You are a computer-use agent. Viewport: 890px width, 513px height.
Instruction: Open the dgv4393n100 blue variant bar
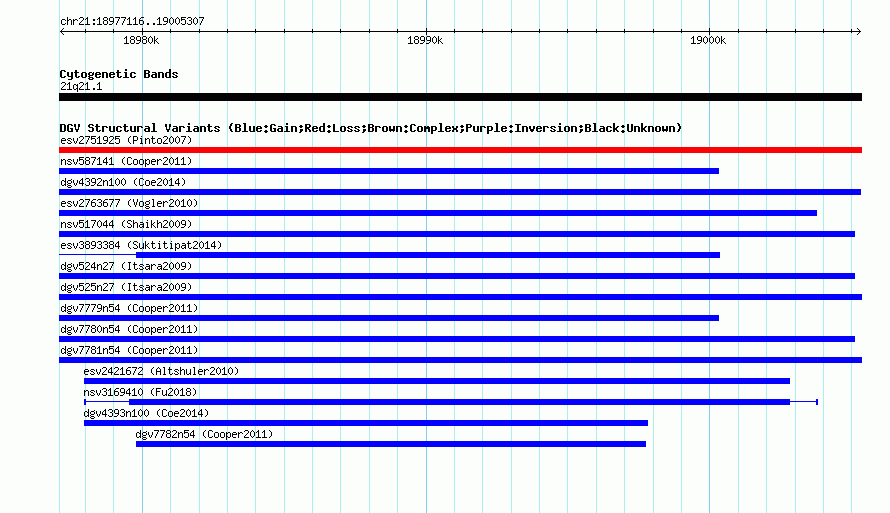366,423
